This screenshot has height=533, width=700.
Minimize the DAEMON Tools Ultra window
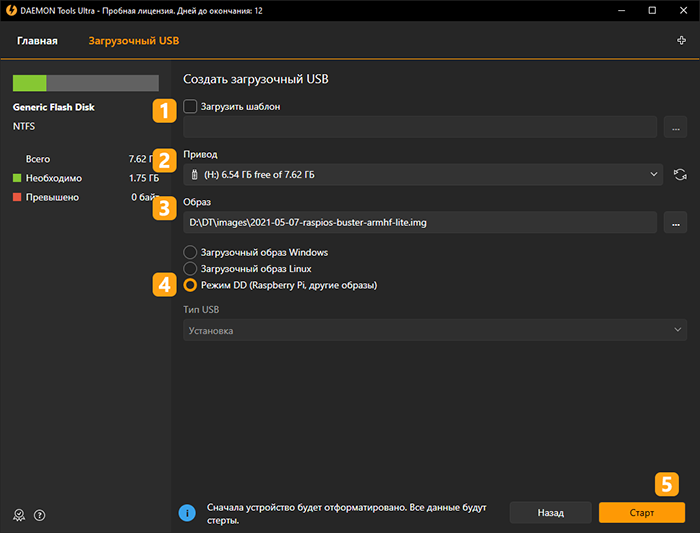[621, 10]
